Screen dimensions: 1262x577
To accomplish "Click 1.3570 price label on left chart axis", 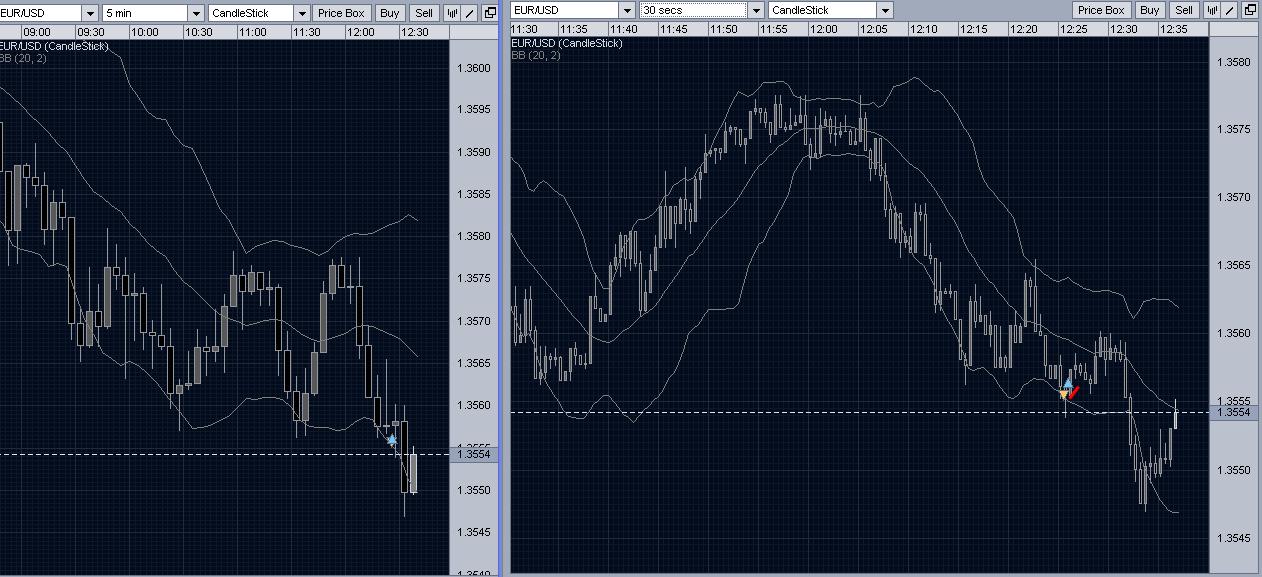I will 473,321.
